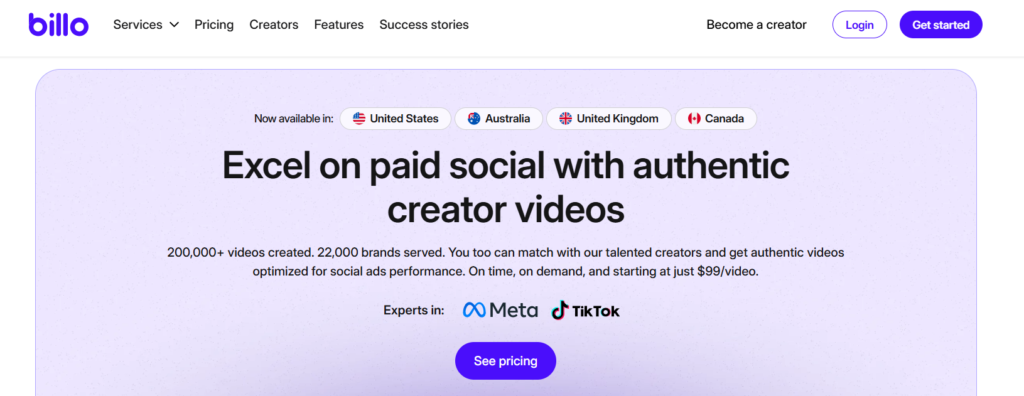Select the Australia availability pill
1024x396 pixels.
[x=499, y=119]
